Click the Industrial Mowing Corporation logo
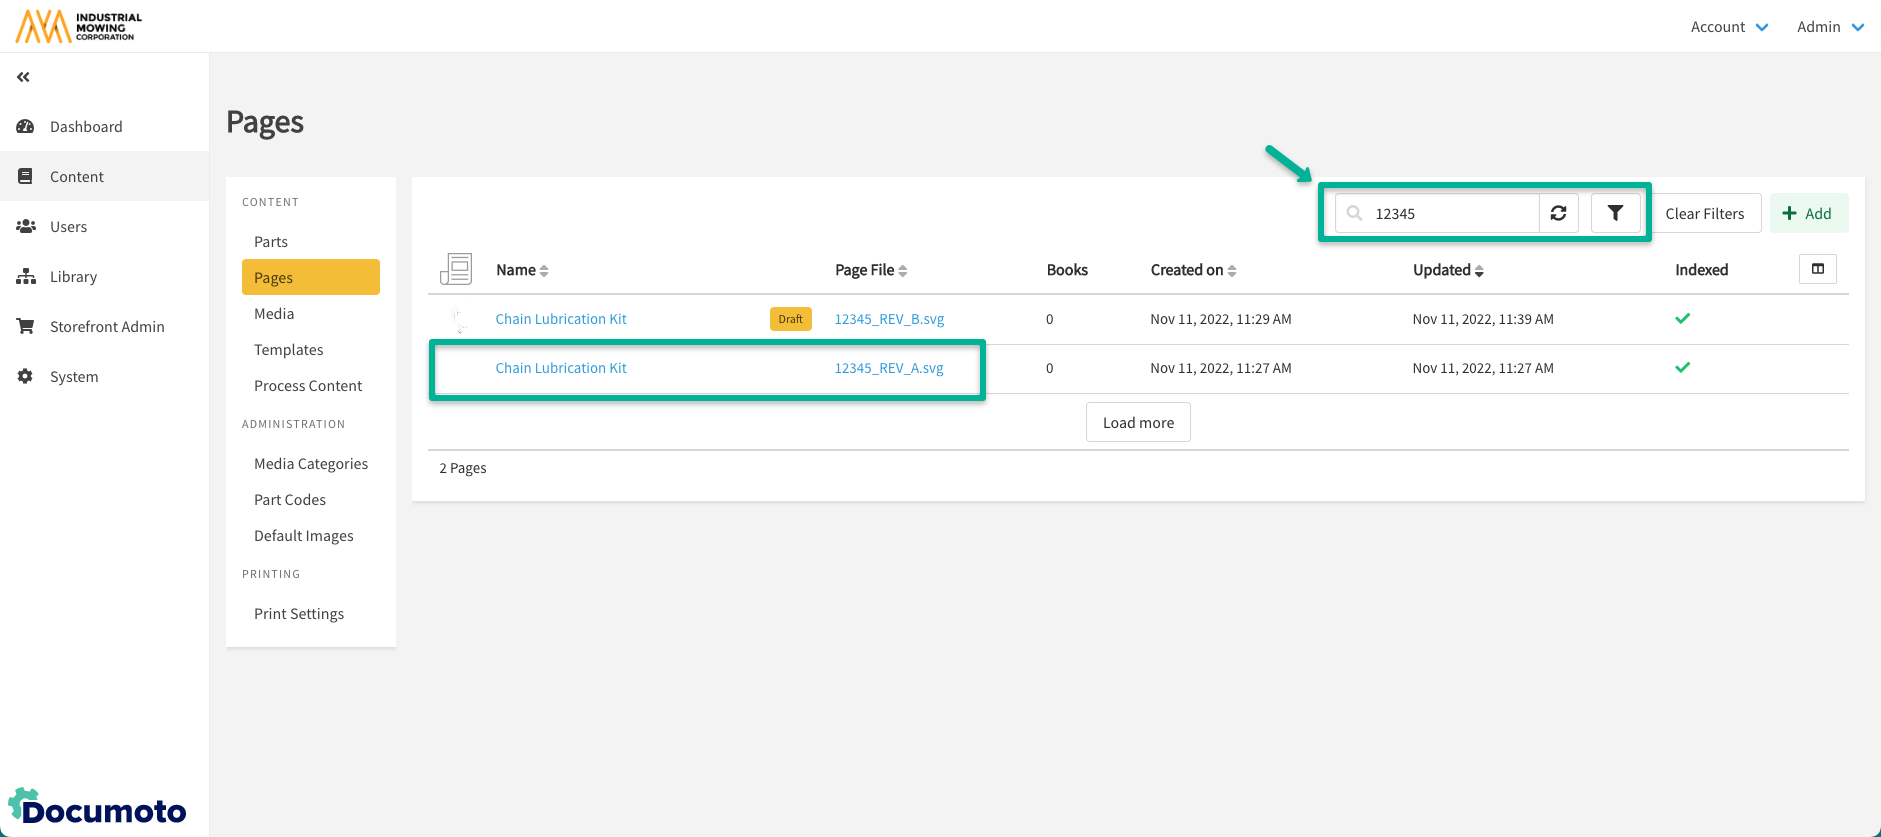Image resolution: width=1881 pixels, height=837 pixels. (79, 26)
